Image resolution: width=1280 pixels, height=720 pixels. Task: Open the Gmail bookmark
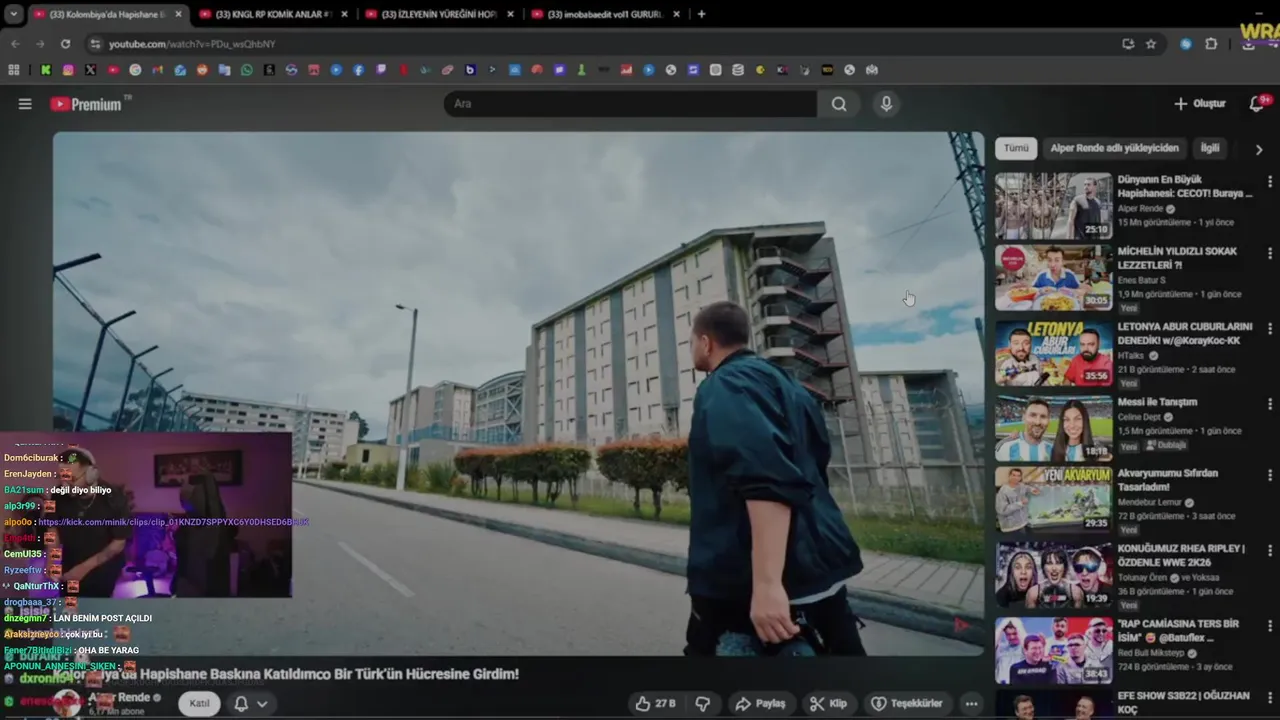158,70
